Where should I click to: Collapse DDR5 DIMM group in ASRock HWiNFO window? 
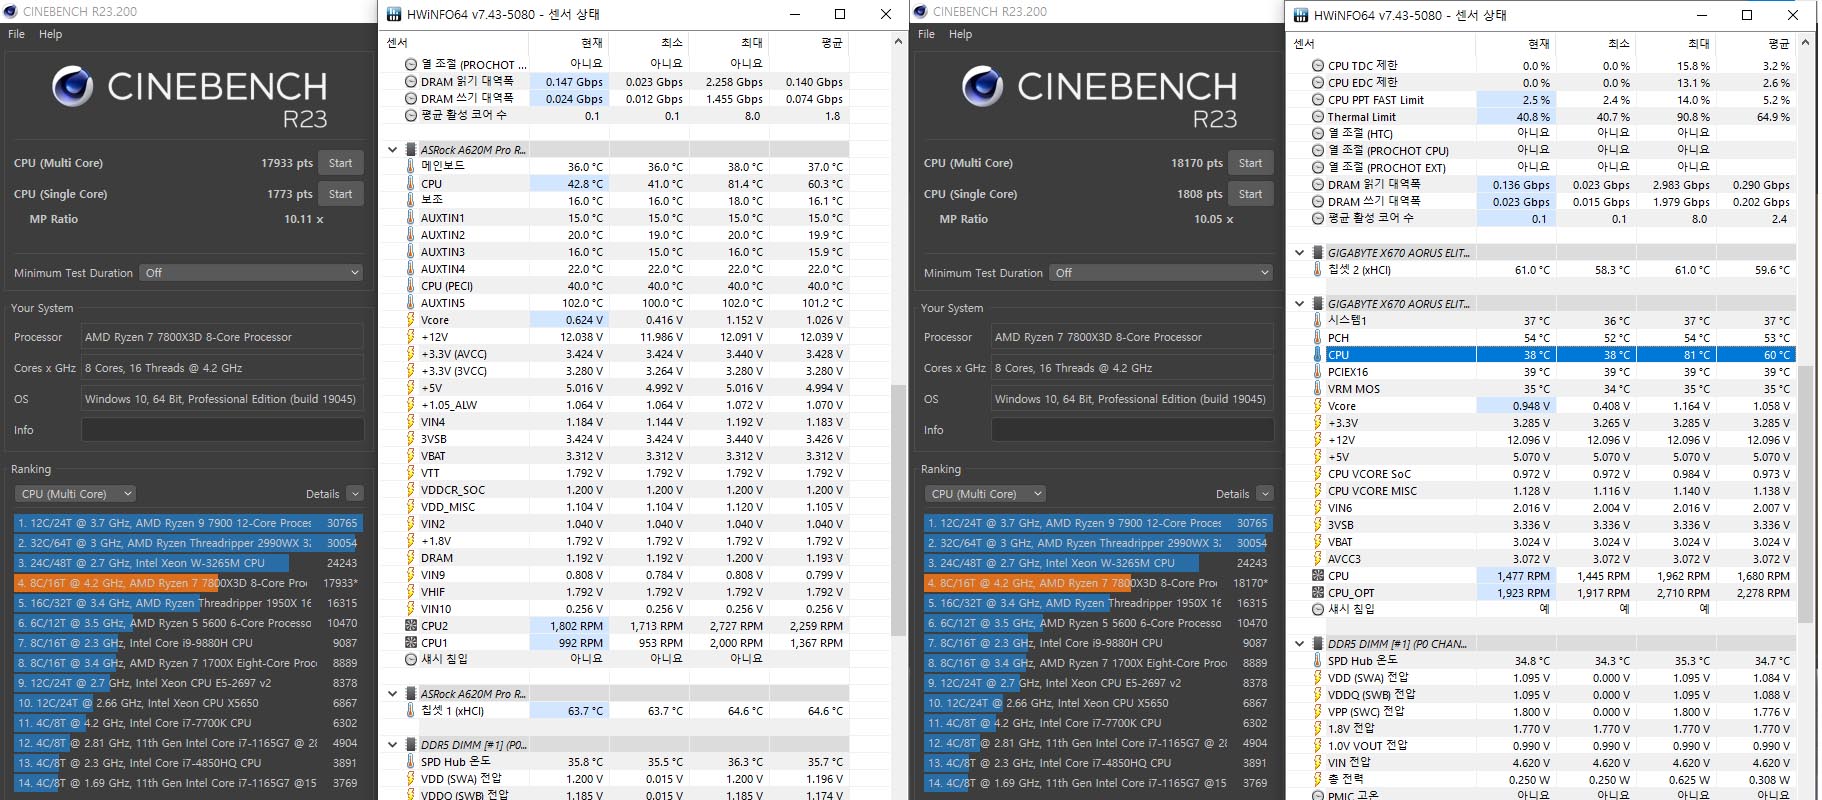pyautogui.click(x=393, y=745)
